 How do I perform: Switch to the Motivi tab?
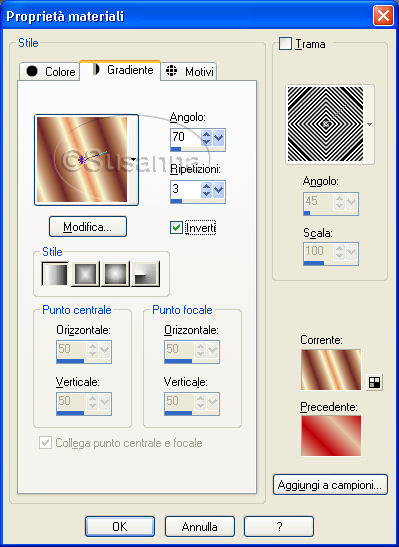point(189,71)
